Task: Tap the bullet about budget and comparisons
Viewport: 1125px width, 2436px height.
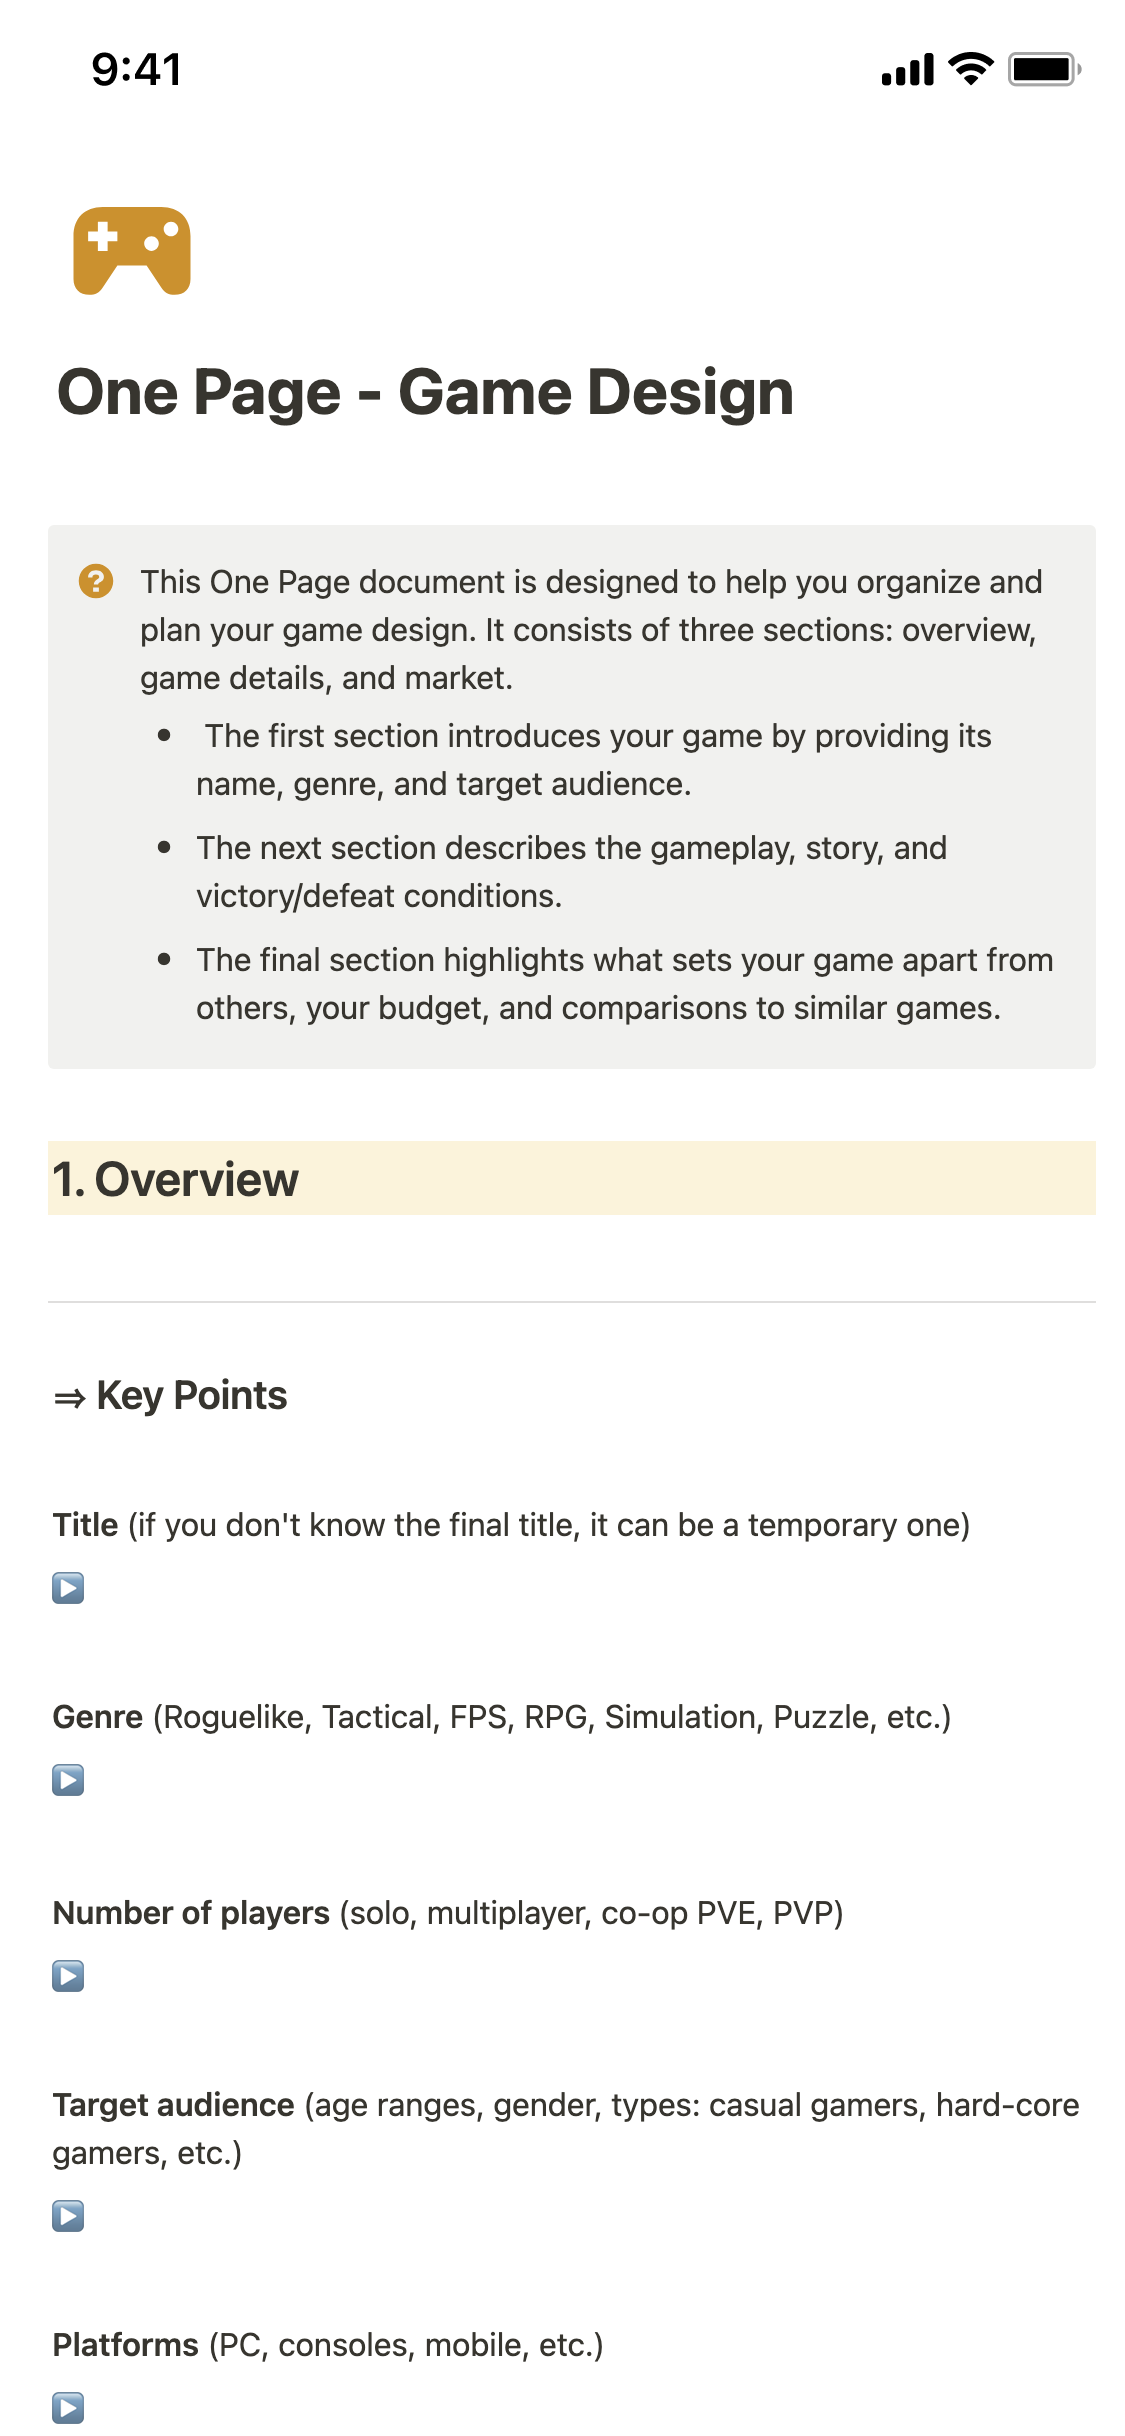Action: [624, 984]
